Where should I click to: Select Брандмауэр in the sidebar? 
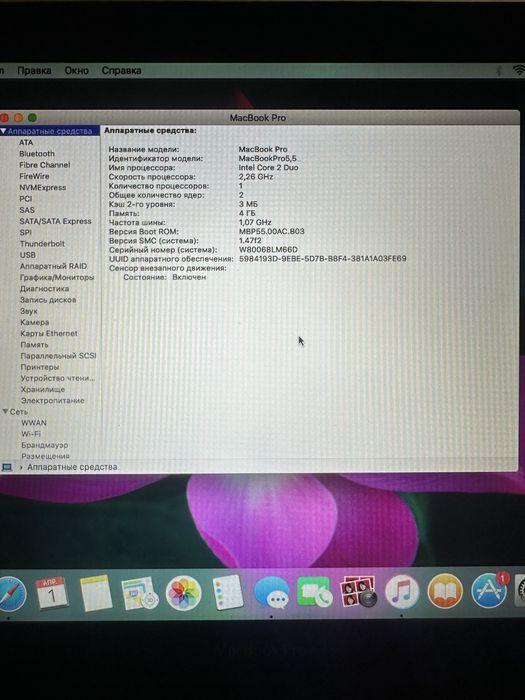(x=45, y=445)
